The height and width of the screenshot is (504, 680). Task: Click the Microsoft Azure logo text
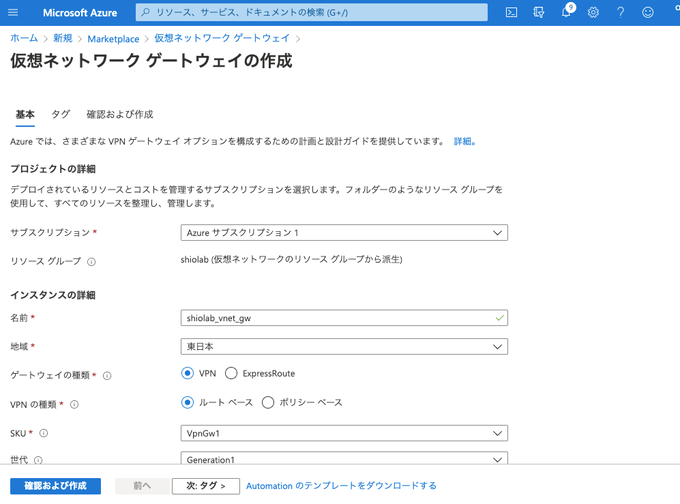coord(80,13)
